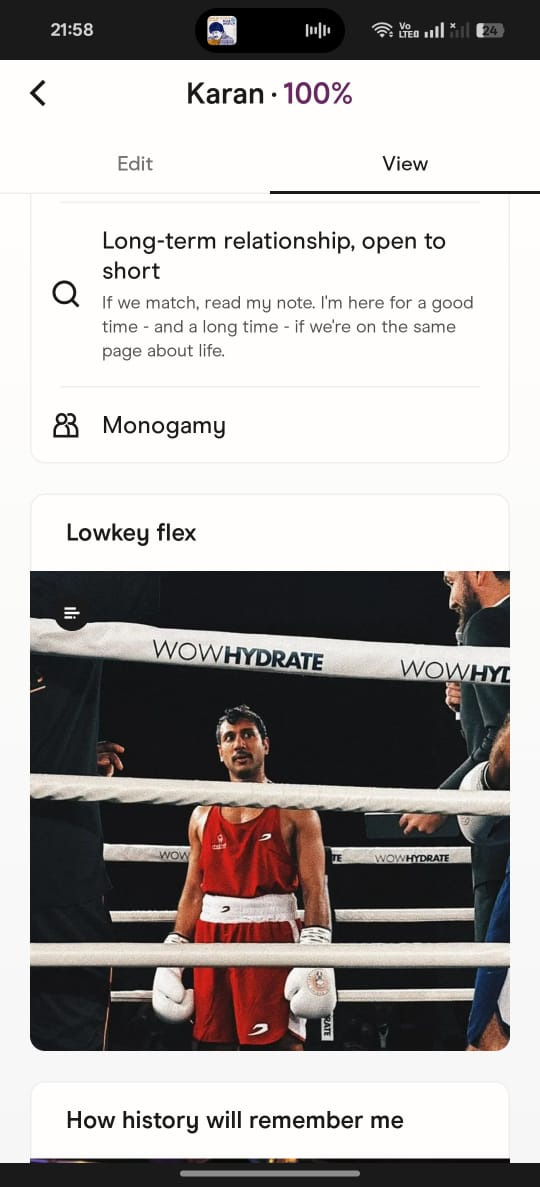Click the 100% profile completion label

point(318,94)
